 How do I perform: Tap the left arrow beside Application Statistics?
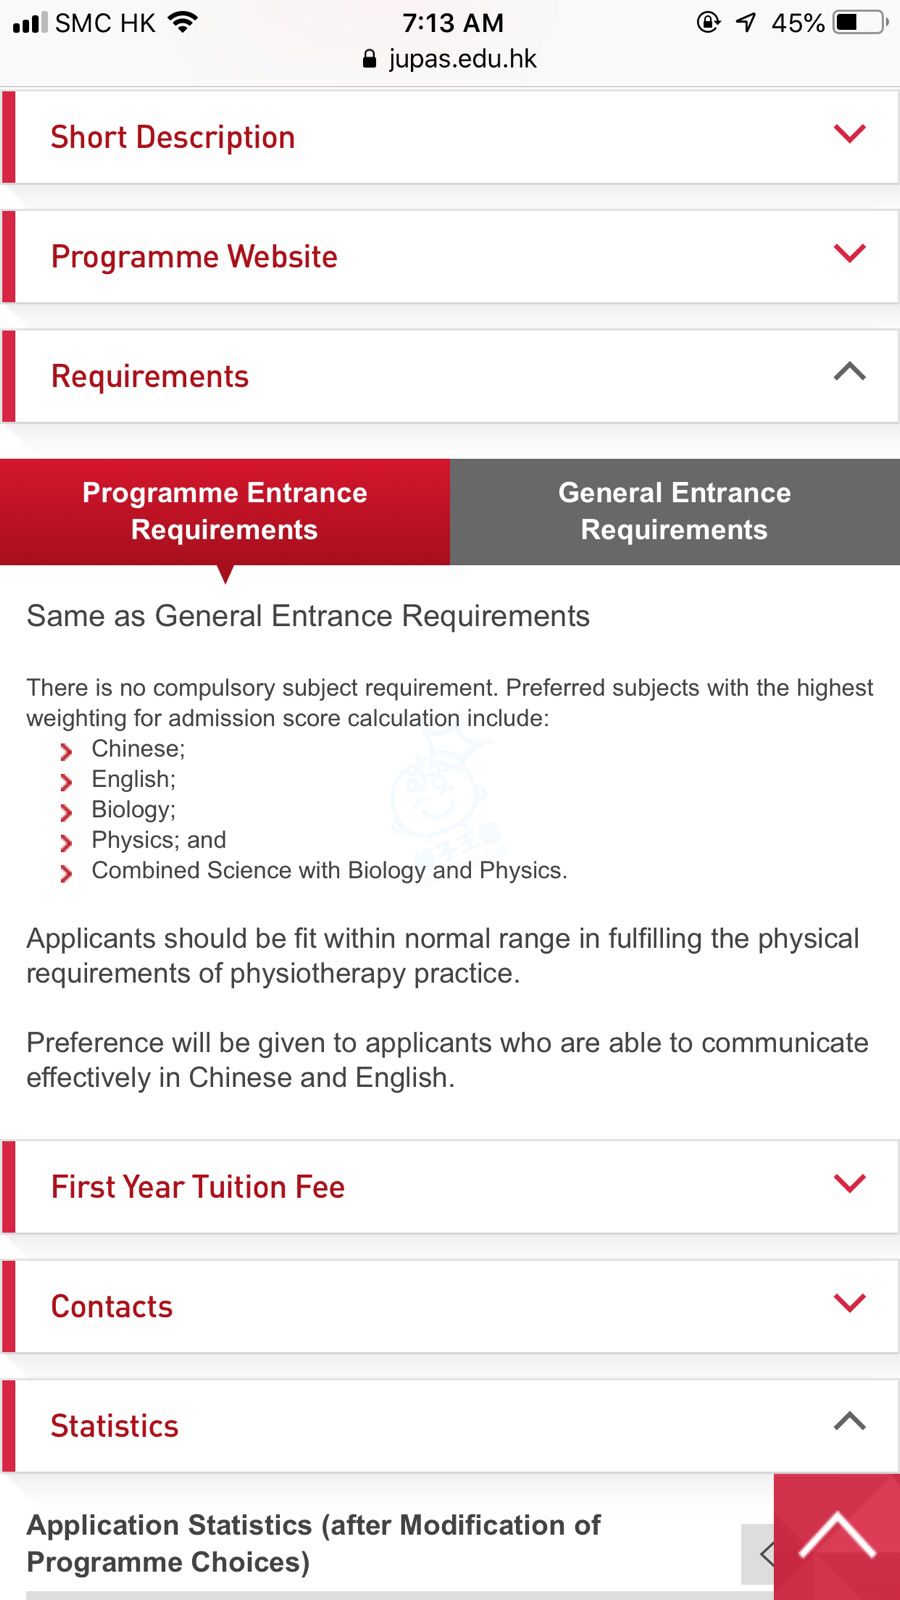click(762, 1554)
